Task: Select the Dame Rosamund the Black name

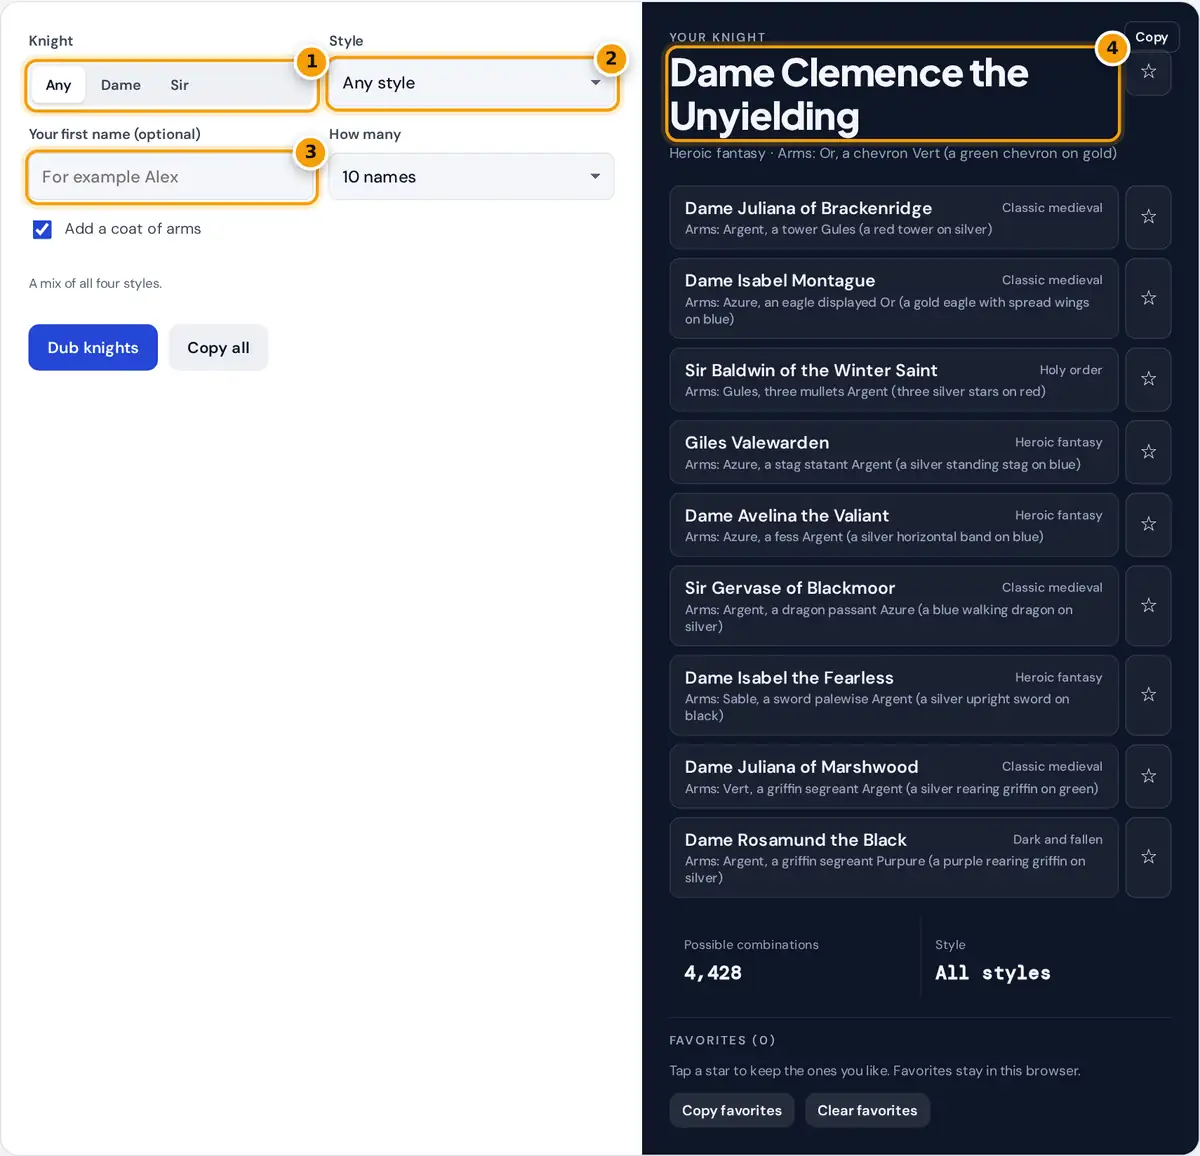Action: 796,840
